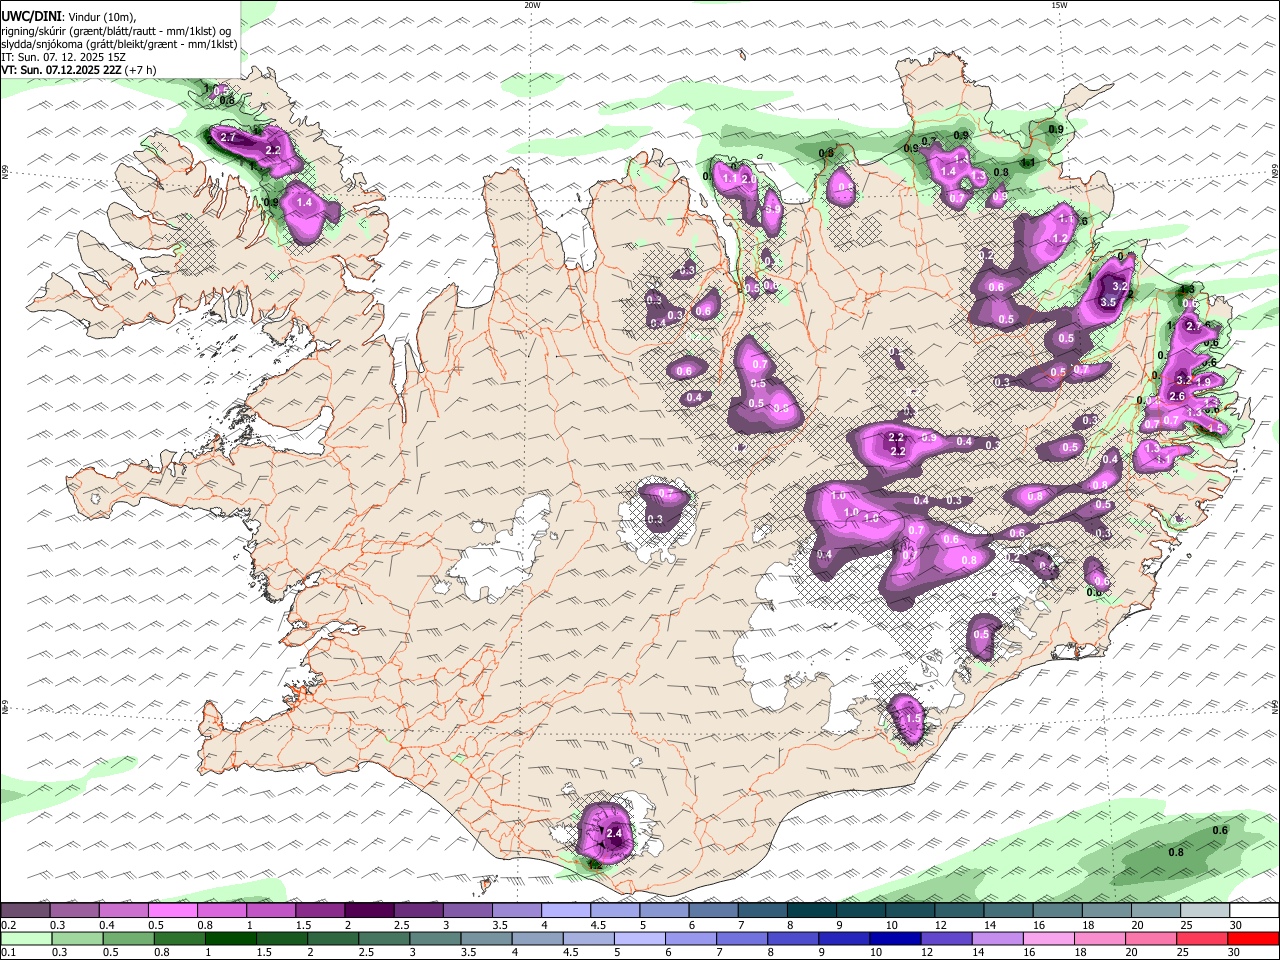
Task: Select the white 30 swatch in upper legend
Action: [x=1255, y=911]
